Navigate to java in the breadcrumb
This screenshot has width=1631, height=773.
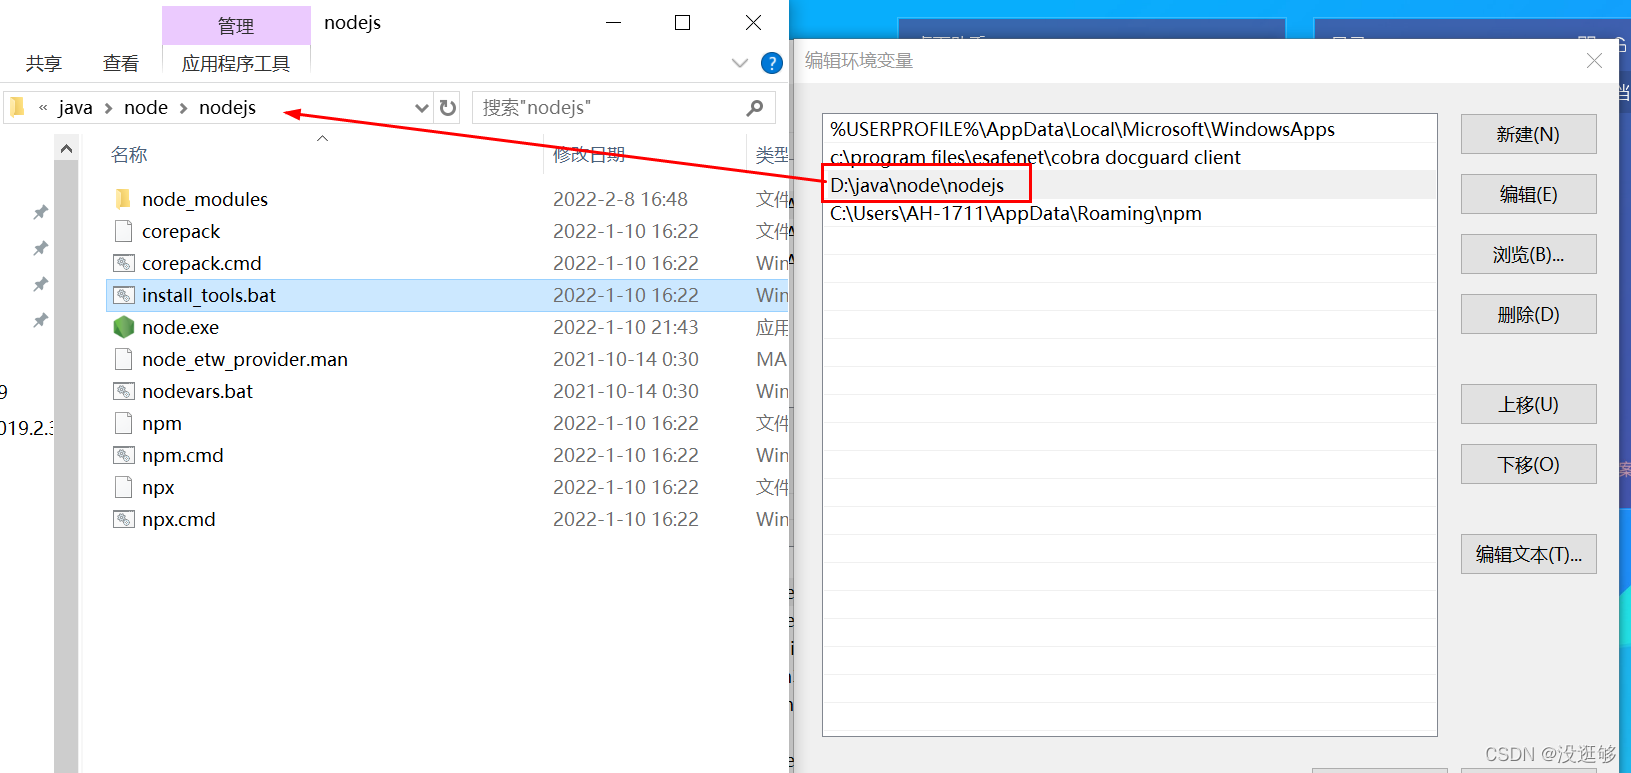point(75,108)
